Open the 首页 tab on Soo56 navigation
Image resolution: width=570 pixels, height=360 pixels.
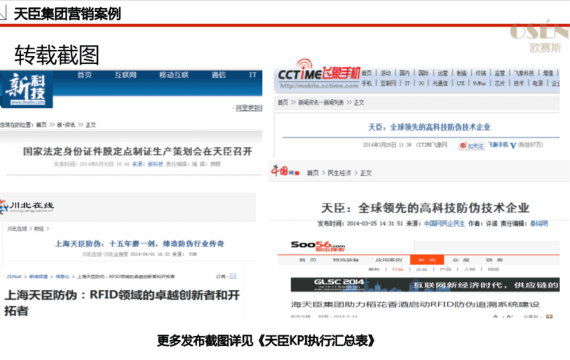point(308,260)
